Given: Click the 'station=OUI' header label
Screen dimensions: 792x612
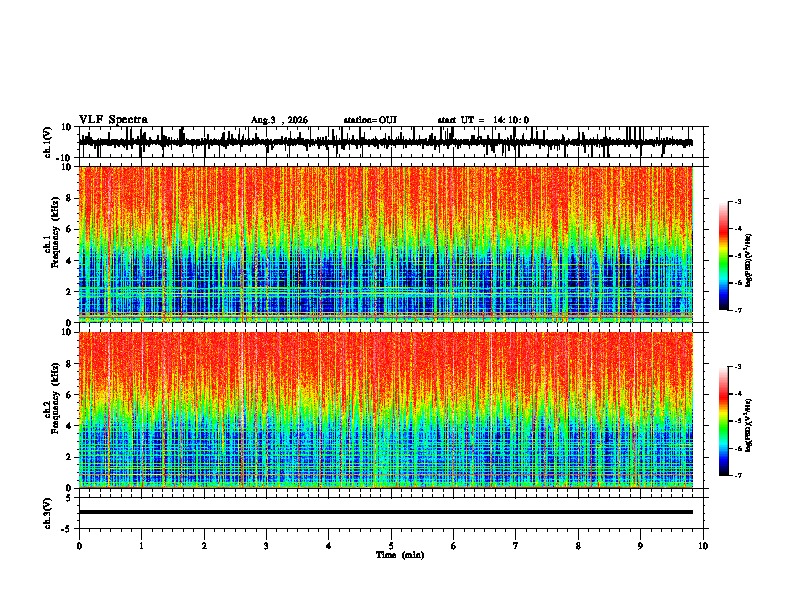Looking at the screenshot, I should [370, 120].
